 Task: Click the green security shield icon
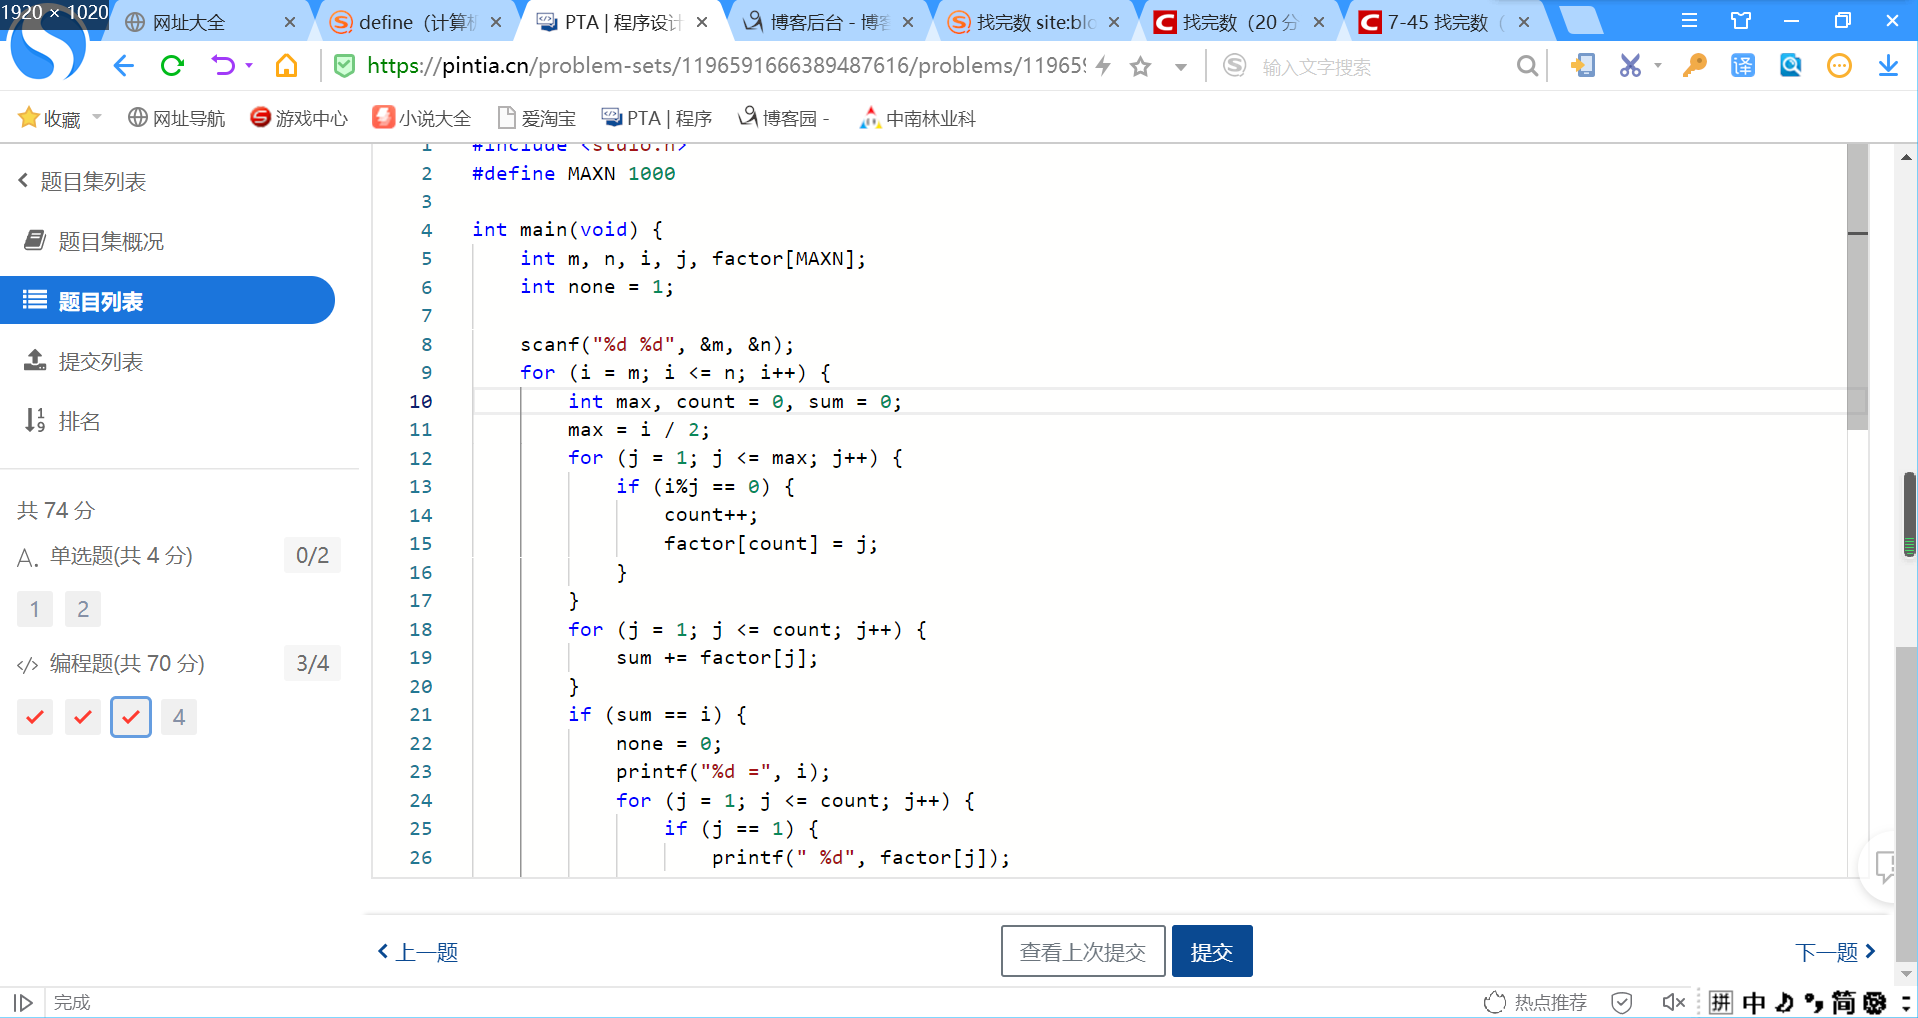pyautogui.click(x=344, y=66)
